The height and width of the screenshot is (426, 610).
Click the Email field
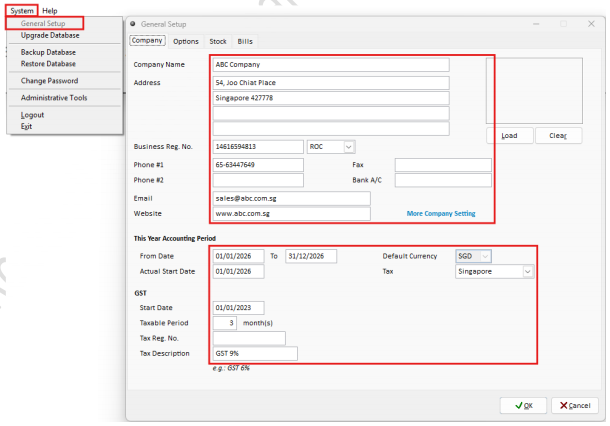point(291,198)
